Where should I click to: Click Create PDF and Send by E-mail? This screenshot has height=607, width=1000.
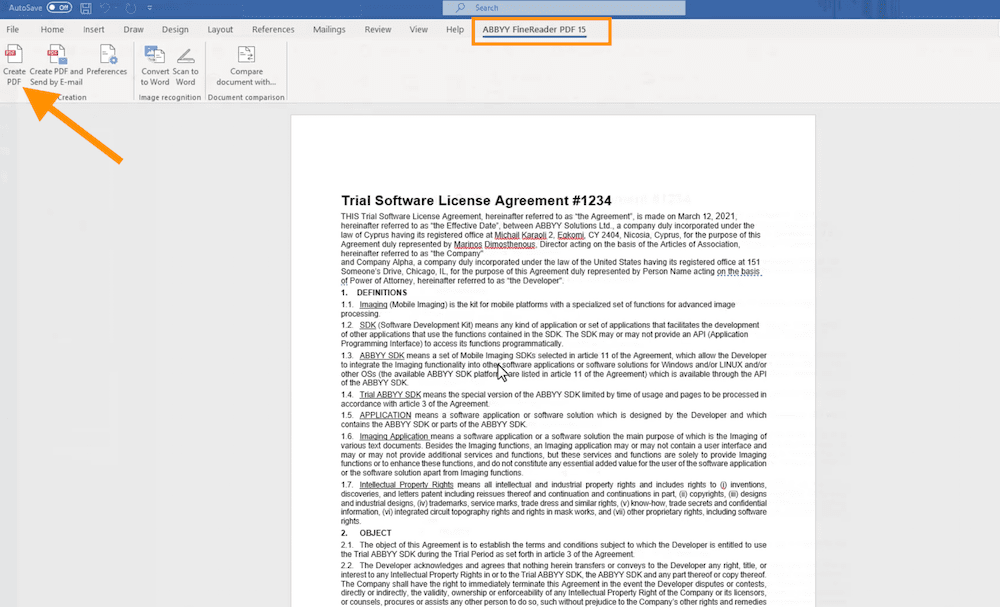(x=56, y=65)
